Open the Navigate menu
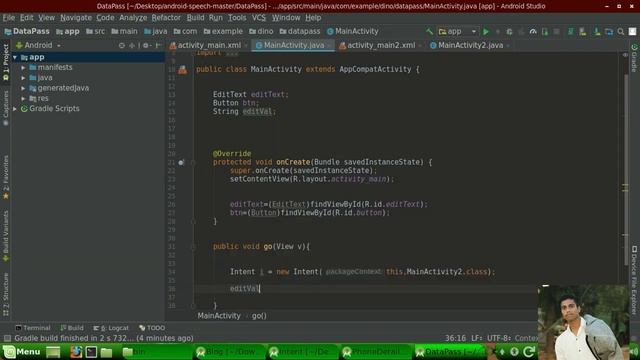Viewport: 640px width, 360px height. (76, 18)
